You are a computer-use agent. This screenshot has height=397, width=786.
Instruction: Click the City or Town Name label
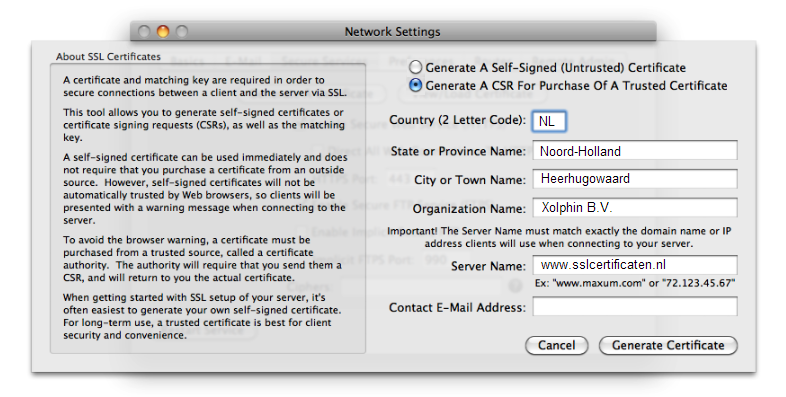click(470, 180)
